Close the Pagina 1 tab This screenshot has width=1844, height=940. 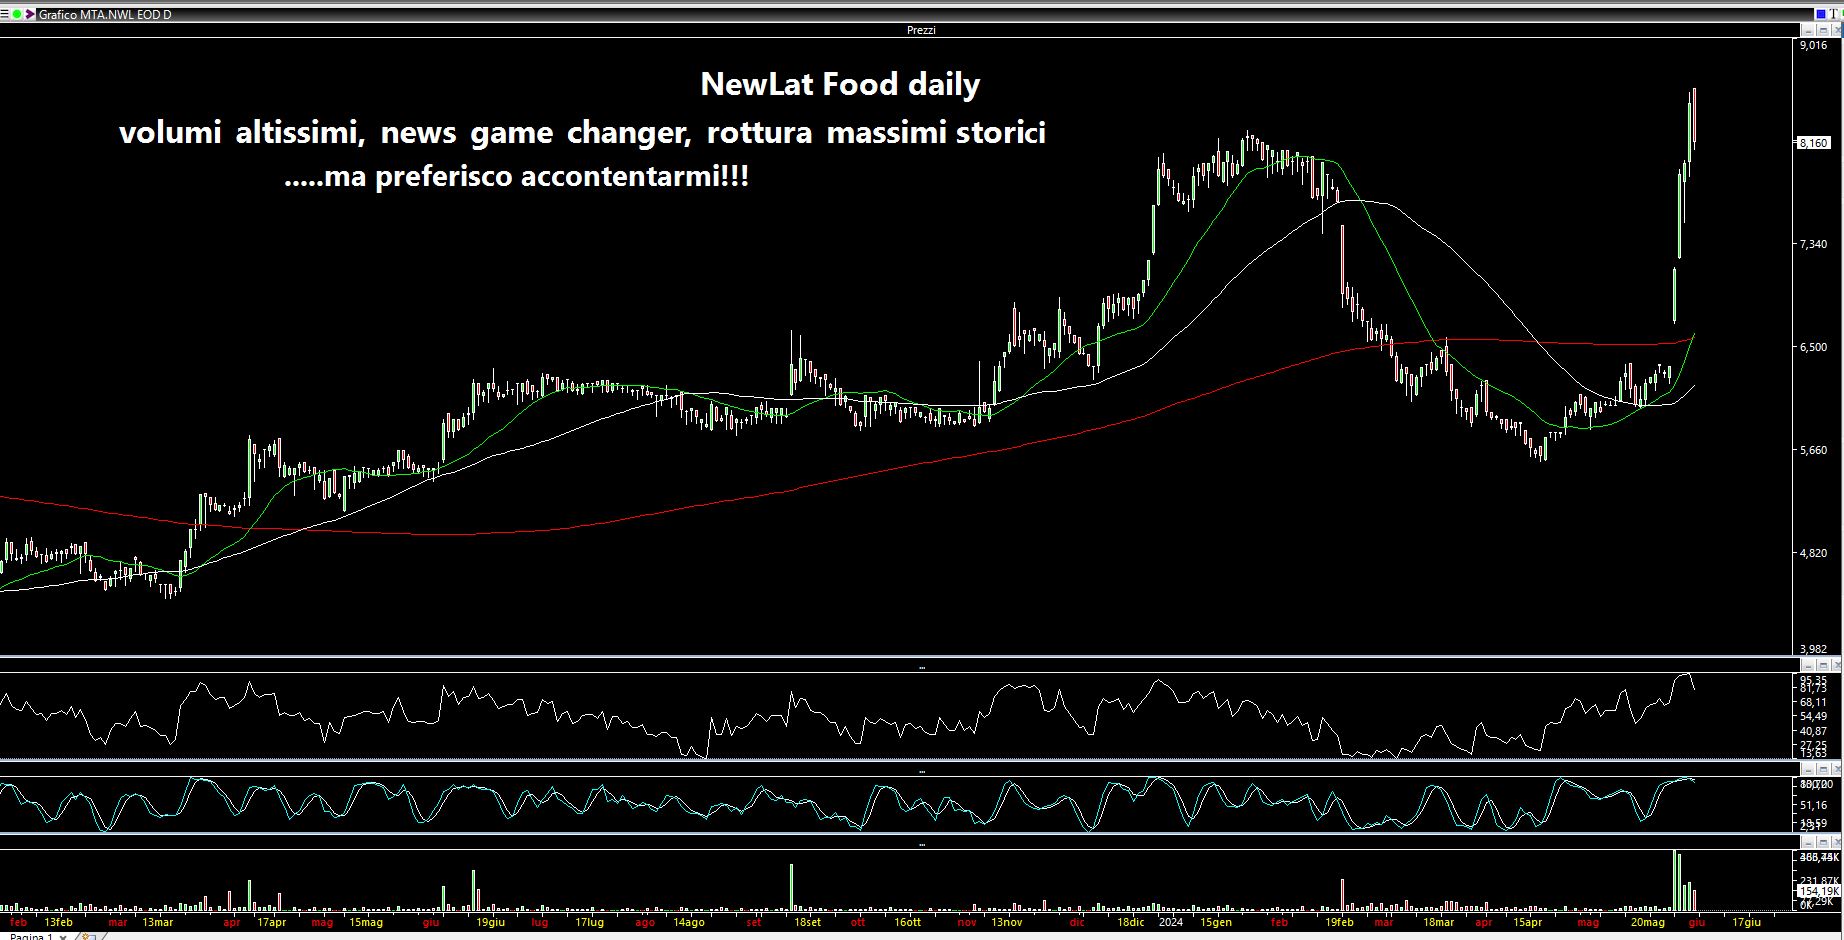pos(64,937)
